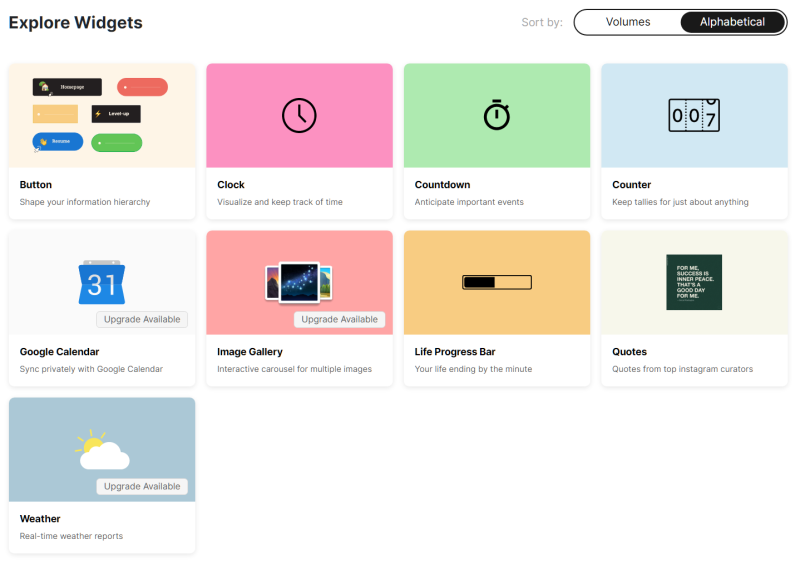Click Upgrade Available badge on Google Calendar

[142, 320]
